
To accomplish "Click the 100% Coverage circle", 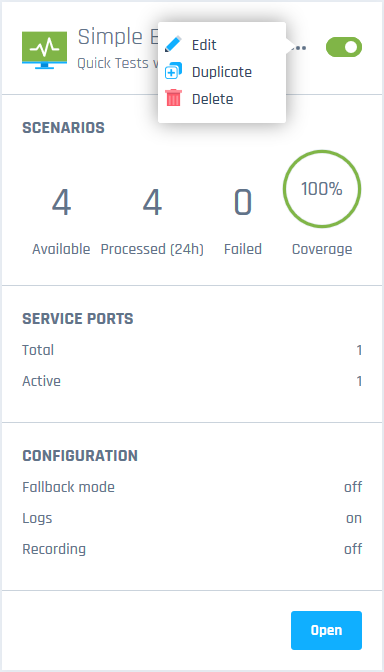I will click(322, 189).
